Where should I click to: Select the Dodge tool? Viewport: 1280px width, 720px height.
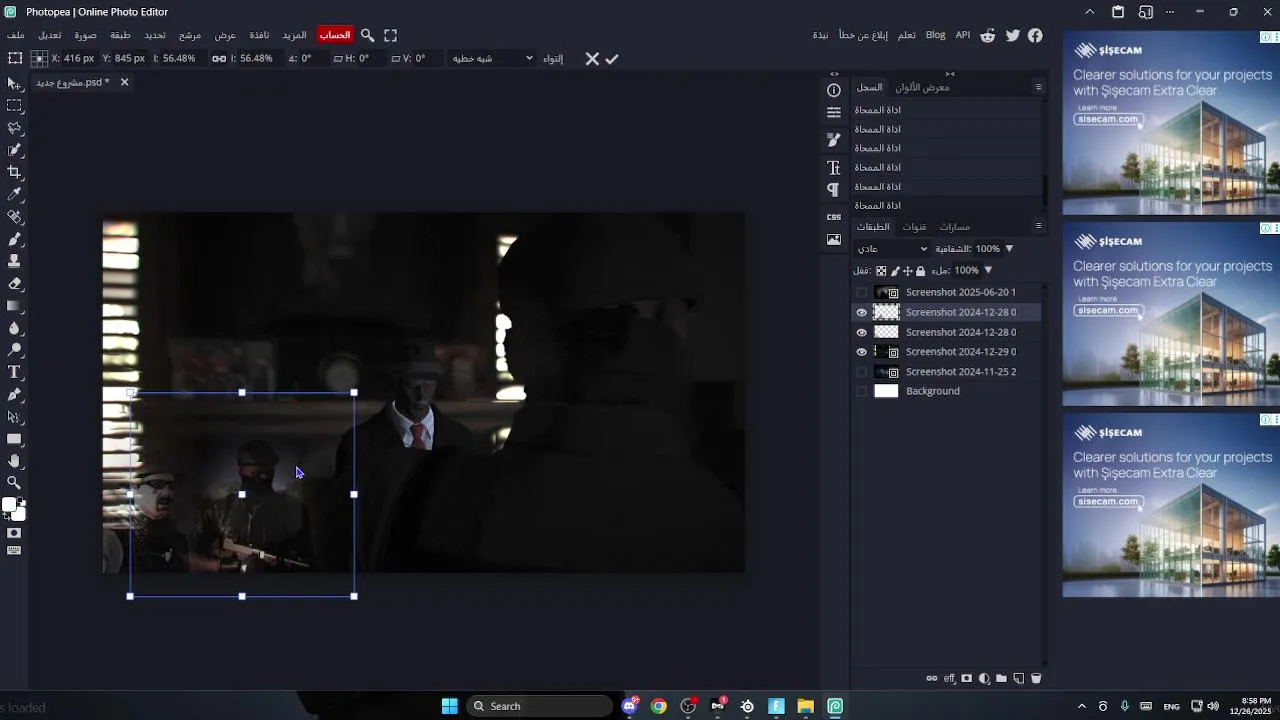[14, 350]
